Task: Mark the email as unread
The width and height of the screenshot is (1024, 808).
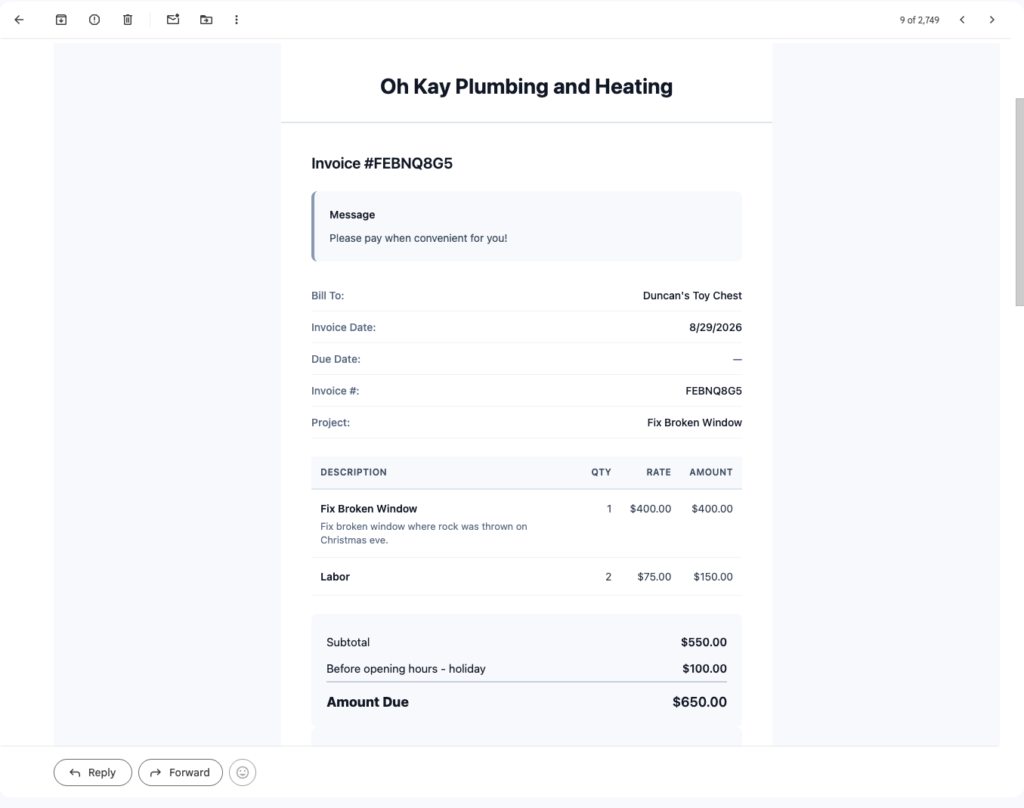Action: [x=172, y=20]
